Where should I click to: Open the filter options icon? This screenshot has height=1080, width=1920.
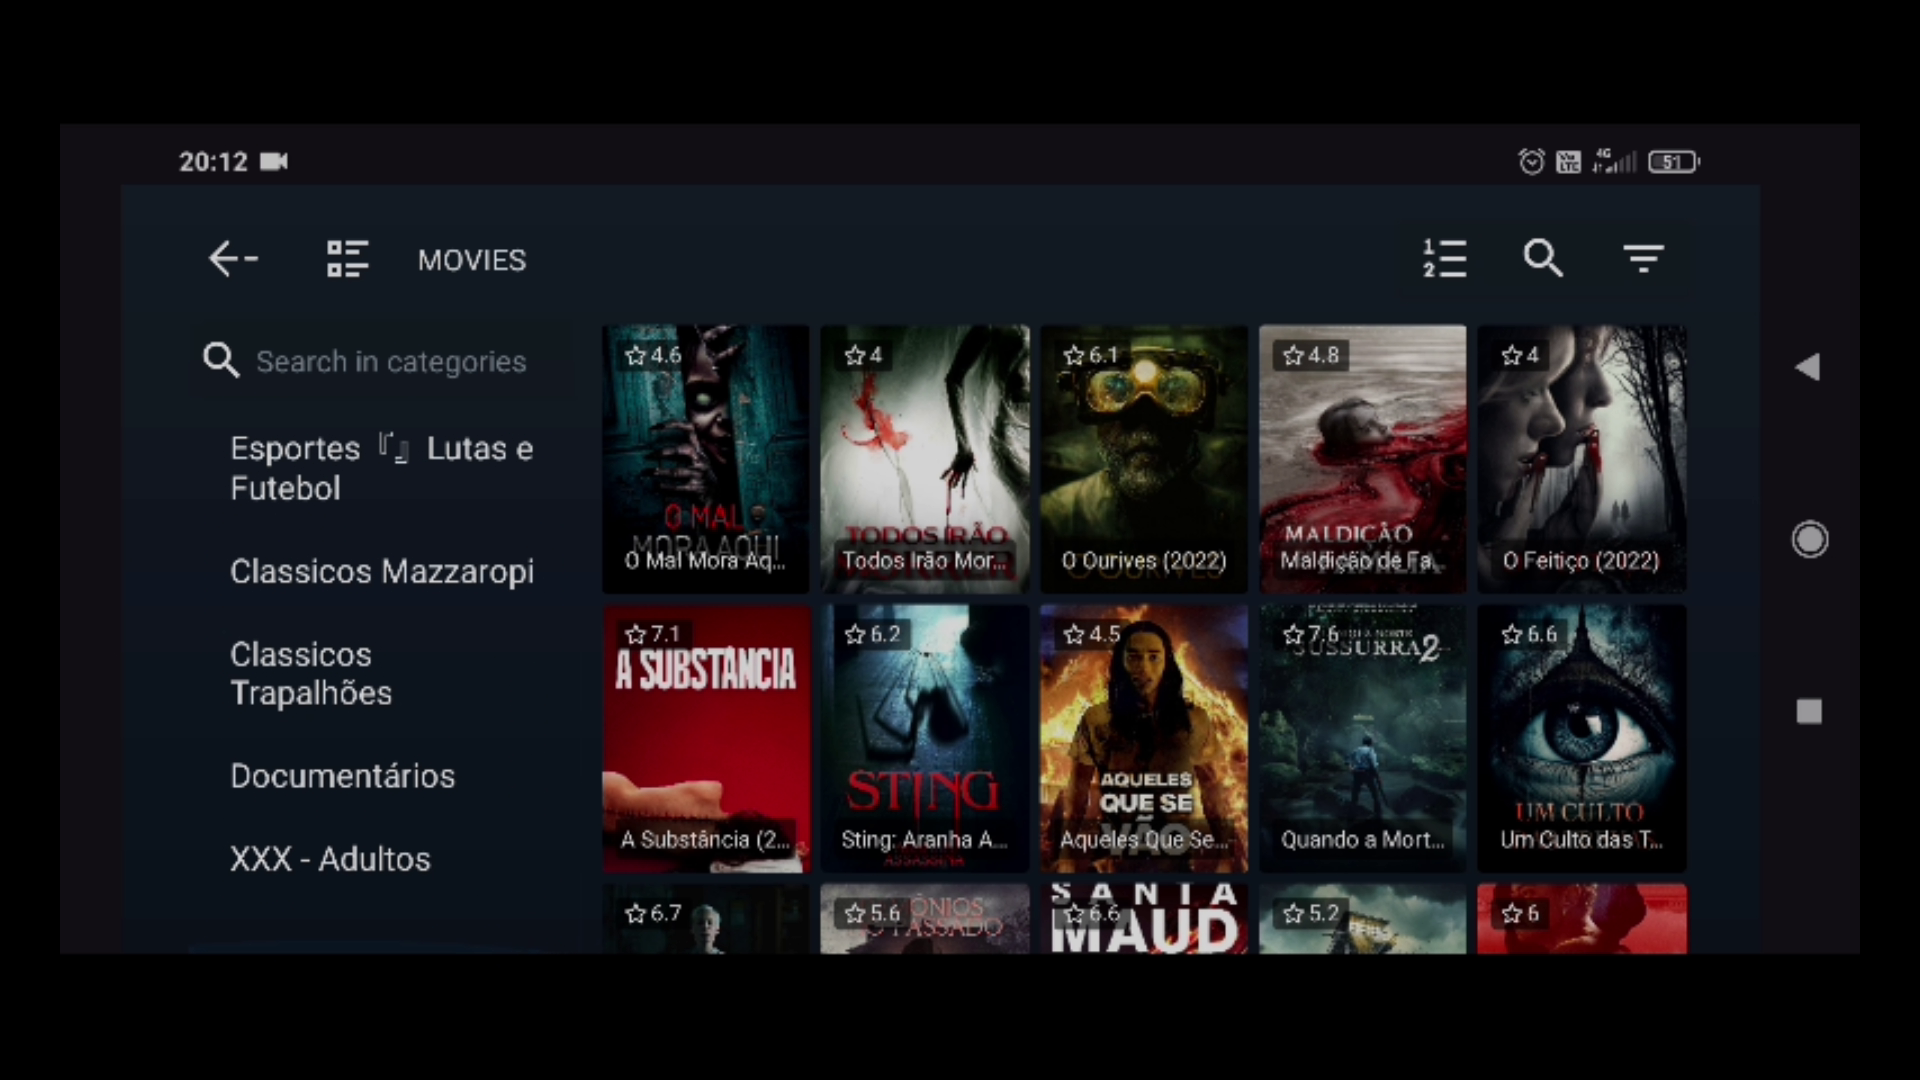(1643, 259)
